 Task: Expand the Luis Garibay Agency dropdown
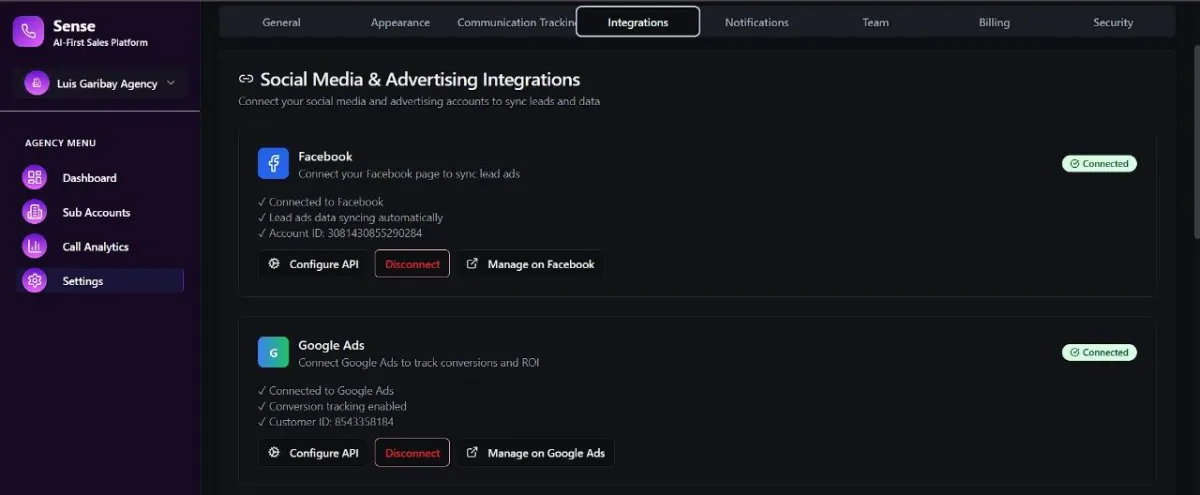[171, 84]
